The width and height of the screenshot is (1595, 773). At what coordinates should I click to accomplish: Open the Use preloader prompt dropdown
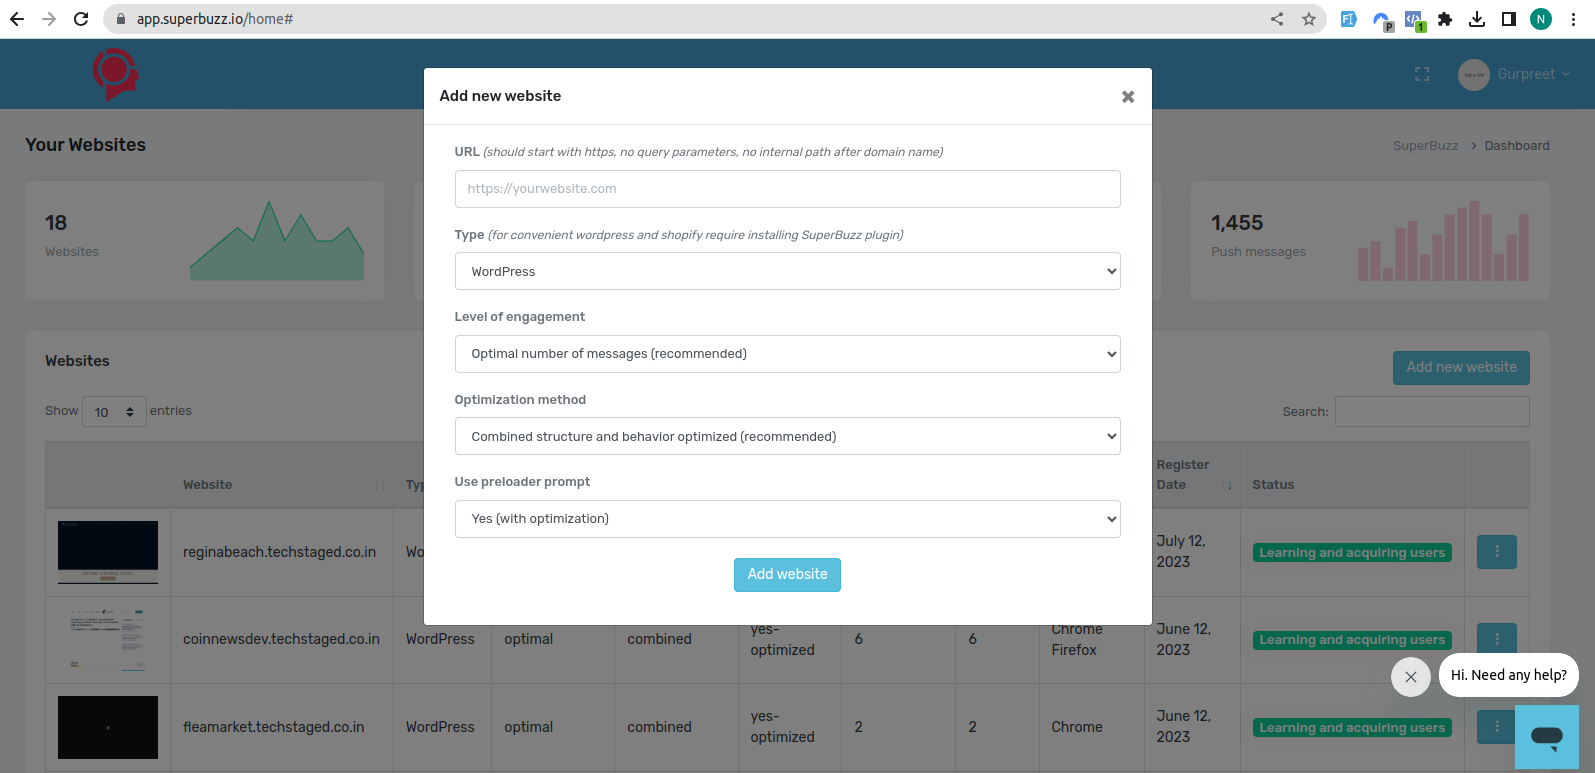pos(787,519)
